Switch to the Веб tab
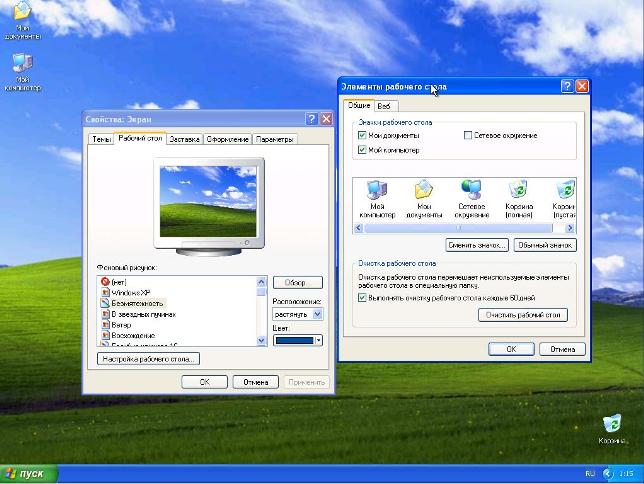Viewport: 644px width, 484px height. pos(384,106)
